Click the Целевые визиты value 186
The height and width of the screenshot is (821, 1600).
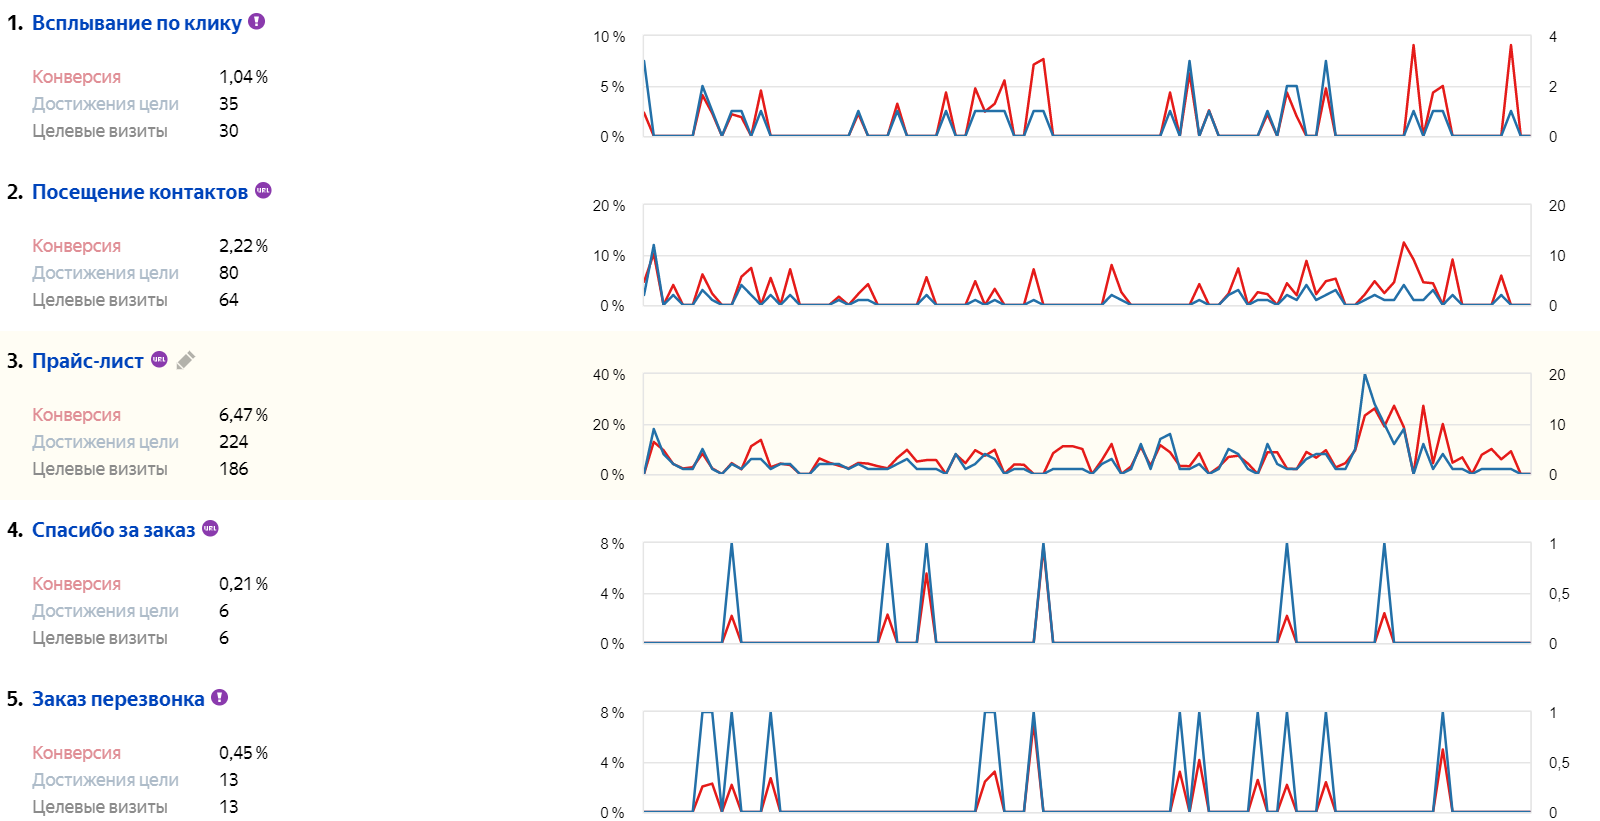click(234, 469)
